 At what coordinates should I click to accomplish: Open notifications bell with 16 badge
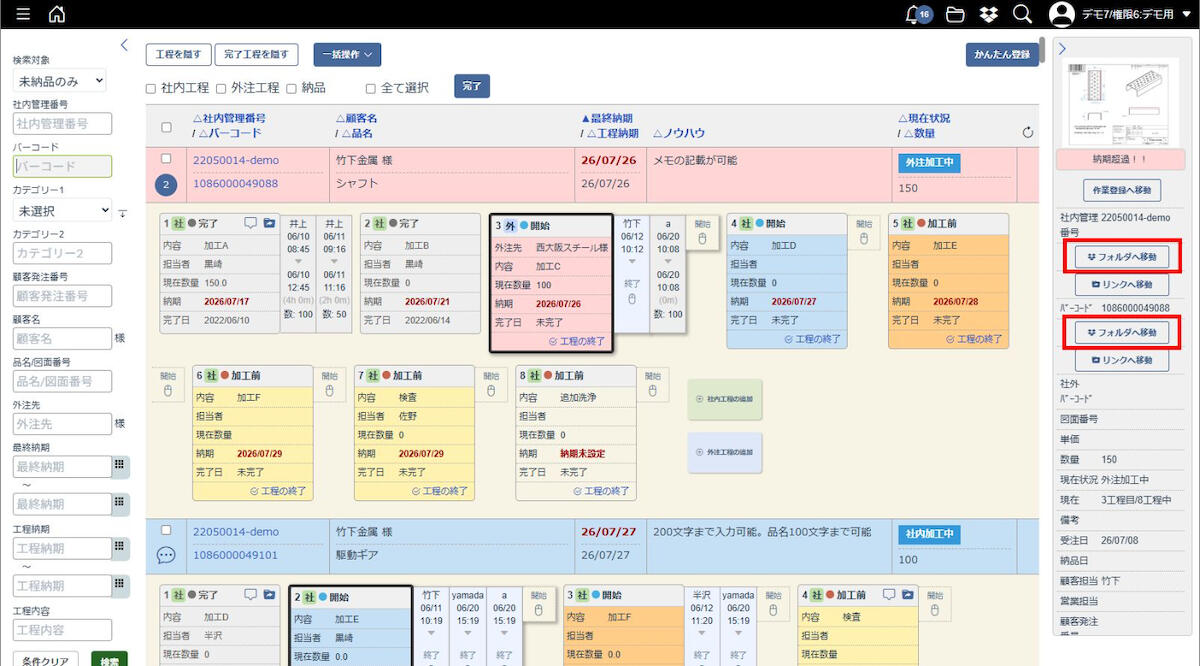tap(917, 14)
